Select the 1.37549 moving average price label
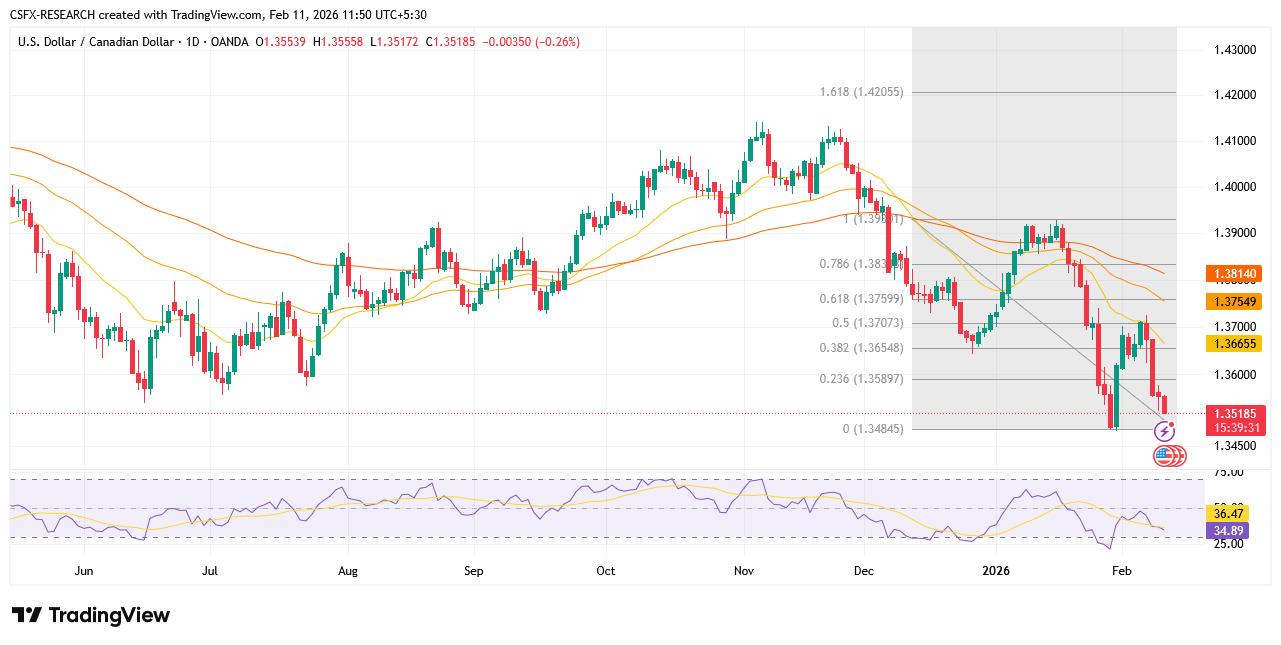The height and width of the screenshot is (645, 1281). (x=1237, y=301)
